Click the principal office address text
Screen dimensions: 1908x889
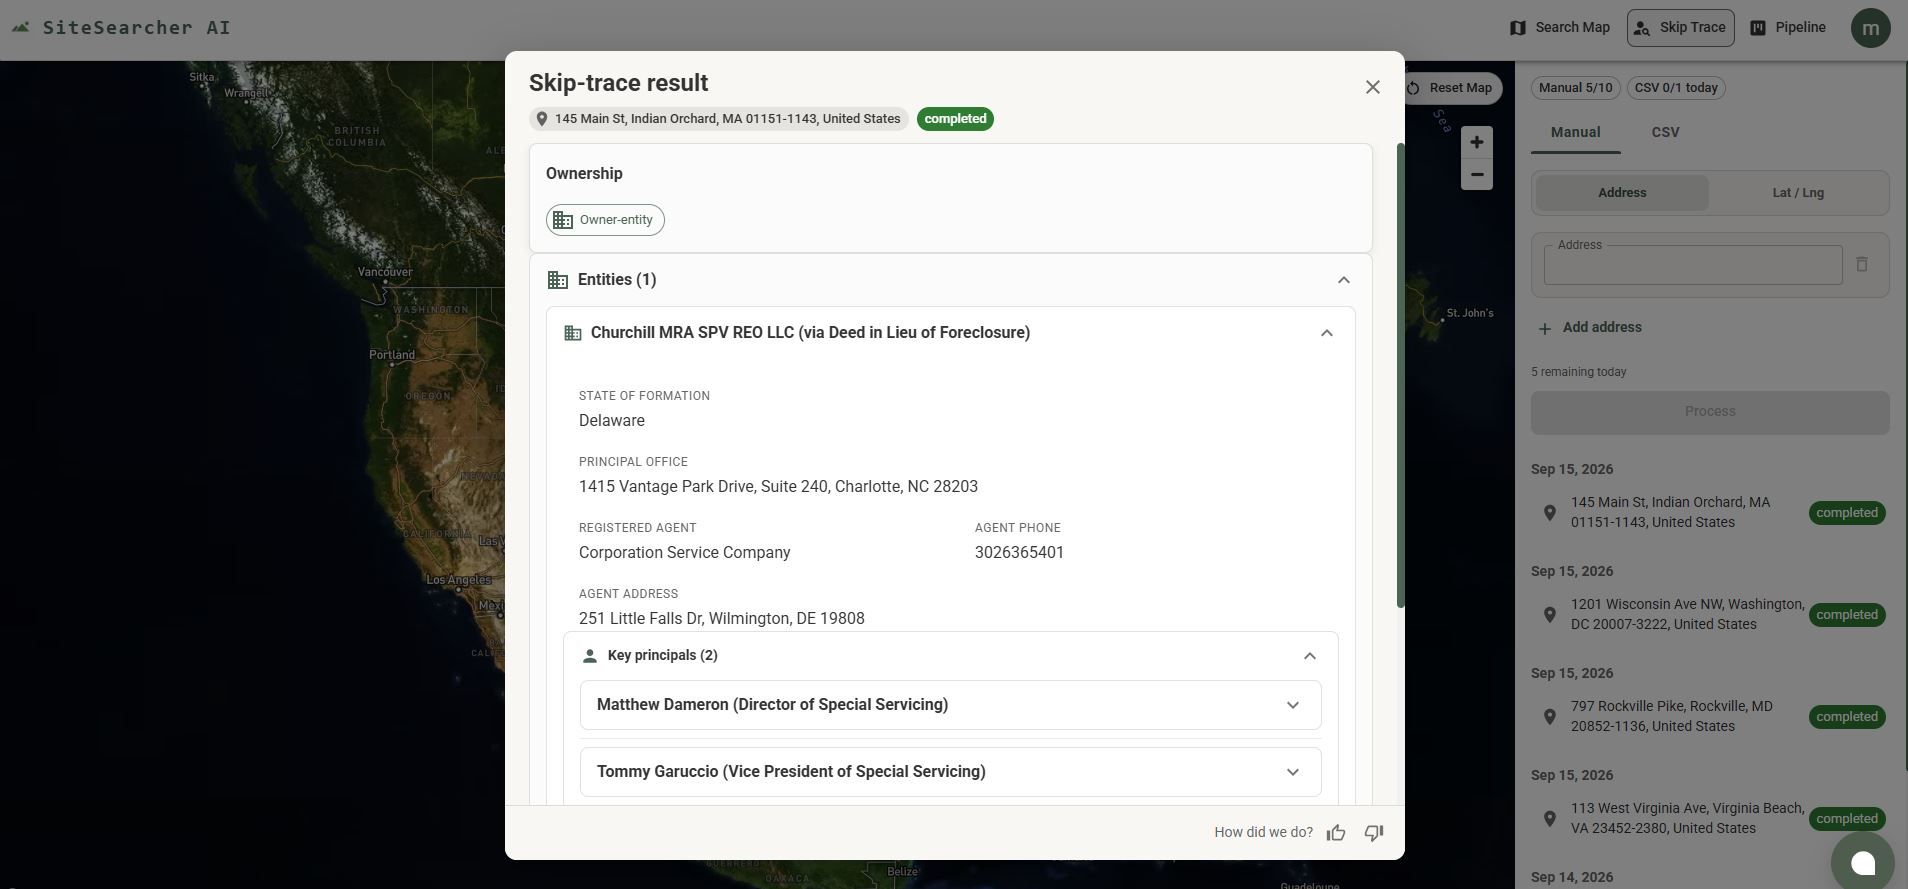tap(778, 487)
